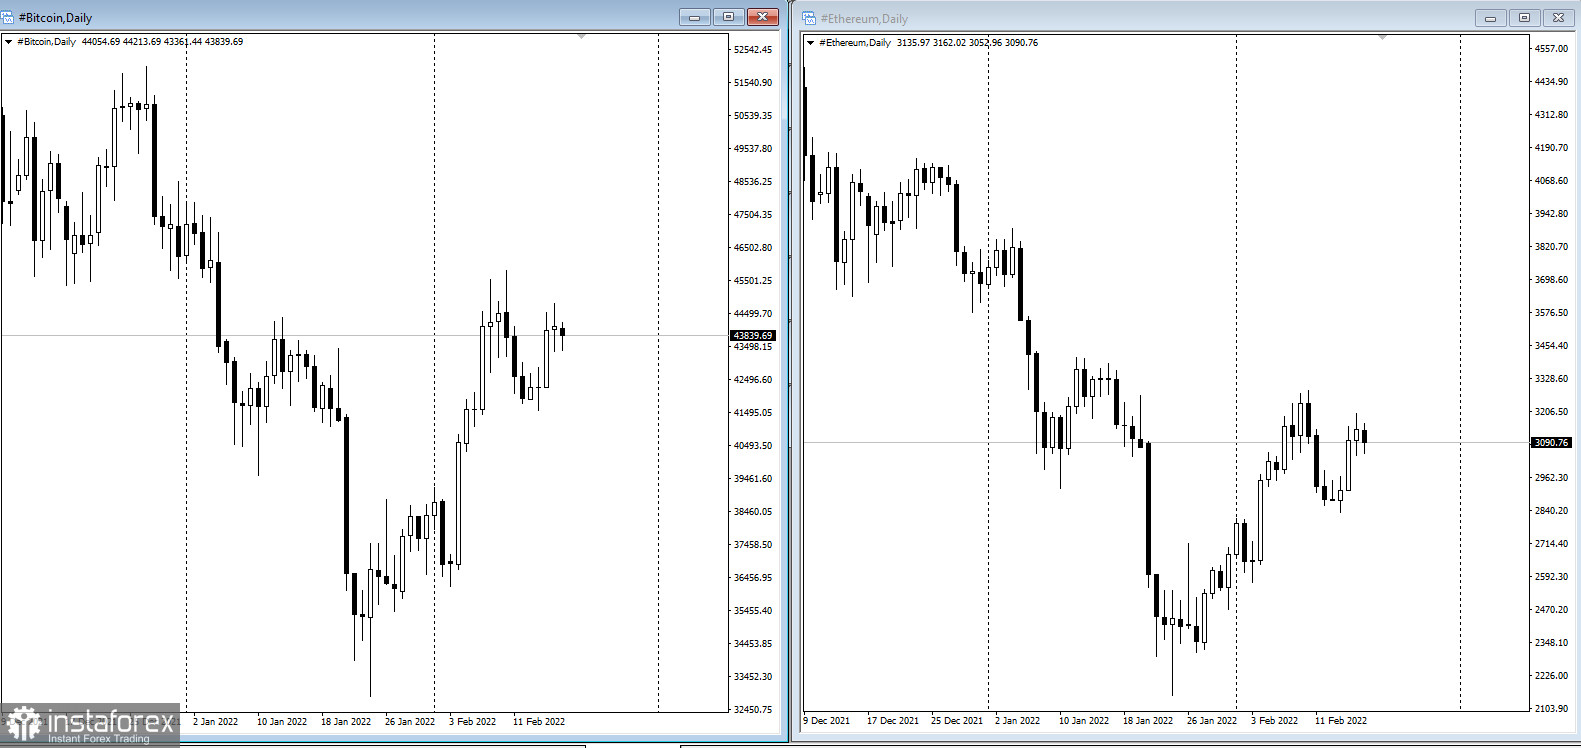Screen dimensions: 1581x748
Task: Click the Bitcoin chart window icon
Action: click(x=8, y=17)
